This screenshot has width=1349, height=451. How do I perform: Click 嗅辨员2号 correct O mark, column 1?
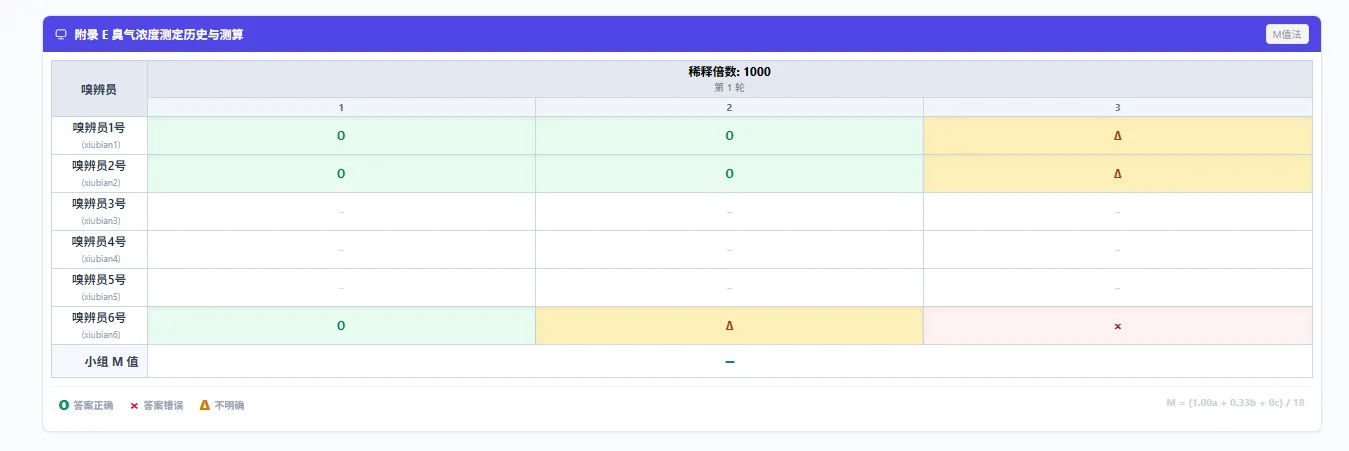pos(341,174)
